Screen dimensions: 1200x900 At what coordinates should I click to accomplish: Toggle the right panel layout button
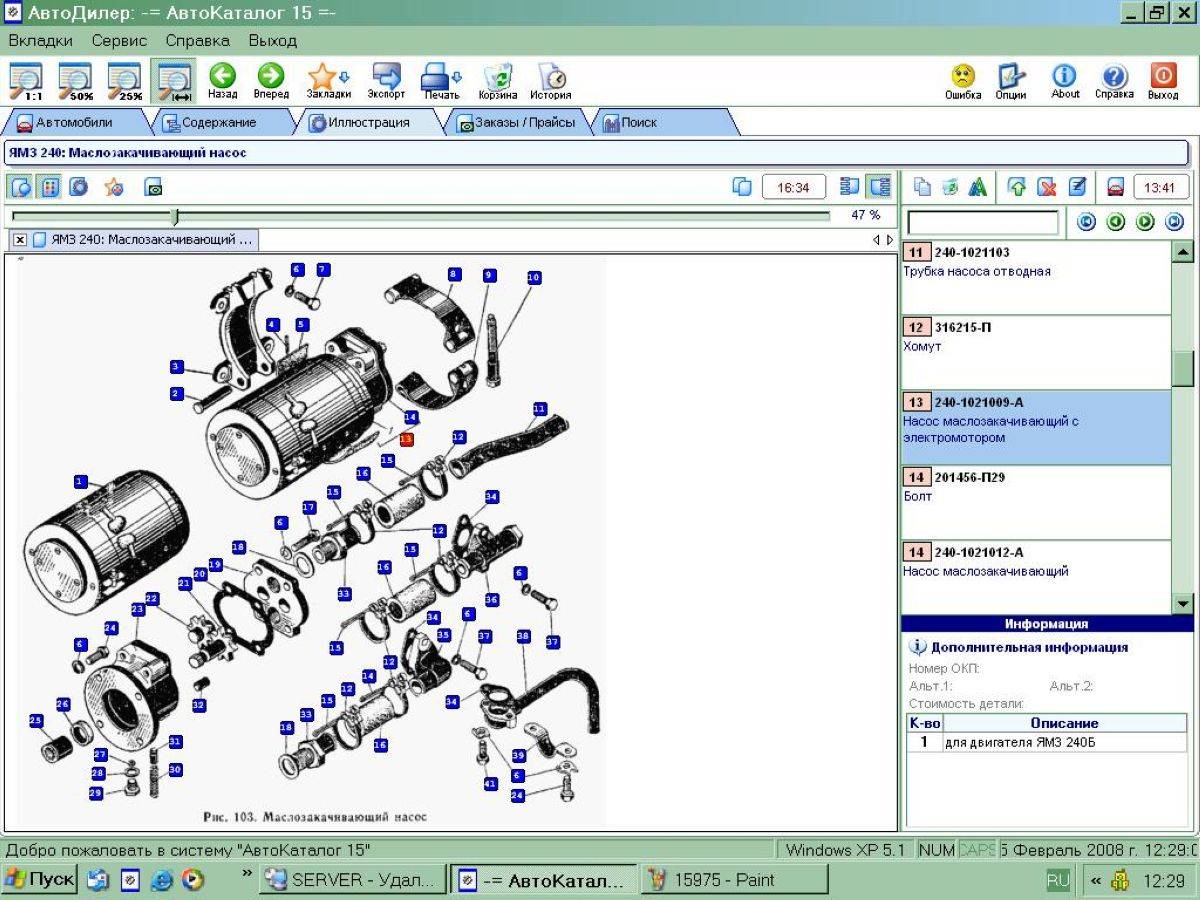point(880,187)
